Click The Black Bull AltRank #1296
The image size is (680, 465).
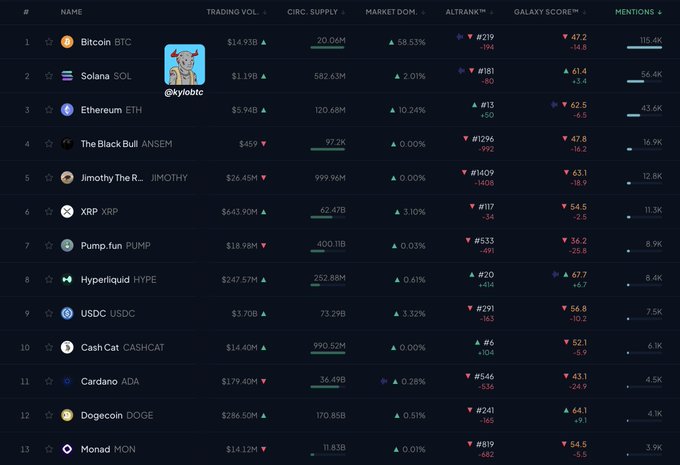tap(483, 139)
